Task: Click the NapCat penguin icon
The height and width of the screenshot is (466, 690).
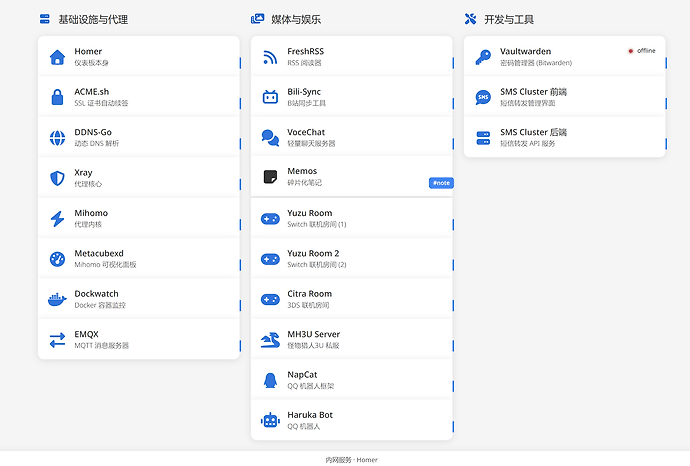Action: coord(270,380)
